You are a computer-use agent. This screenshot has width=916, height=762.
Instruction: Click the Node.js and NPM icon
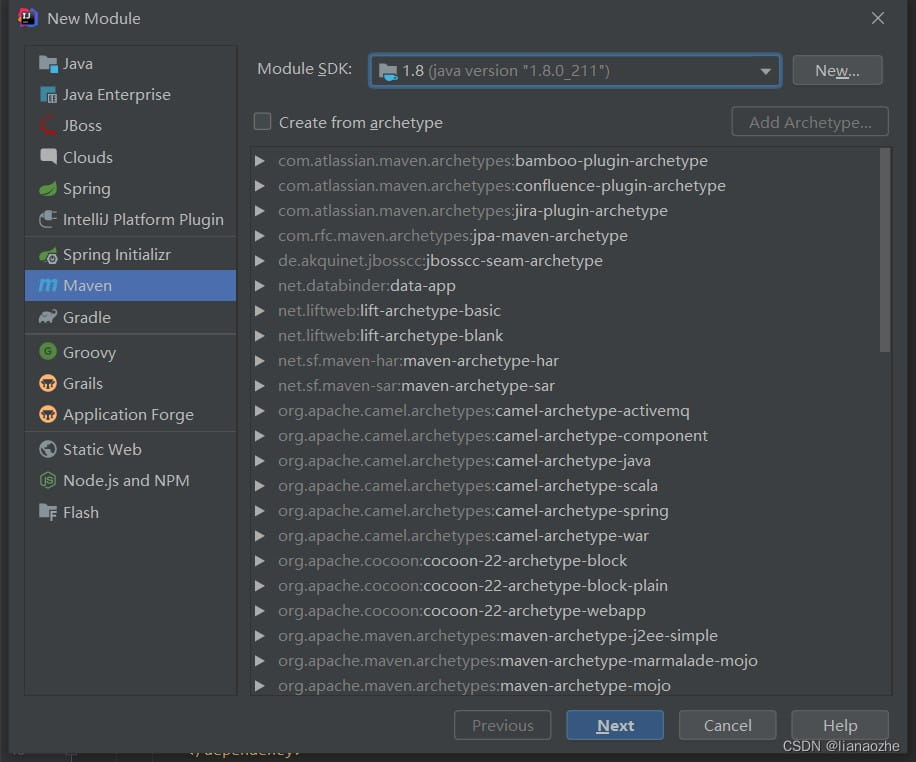48,480
